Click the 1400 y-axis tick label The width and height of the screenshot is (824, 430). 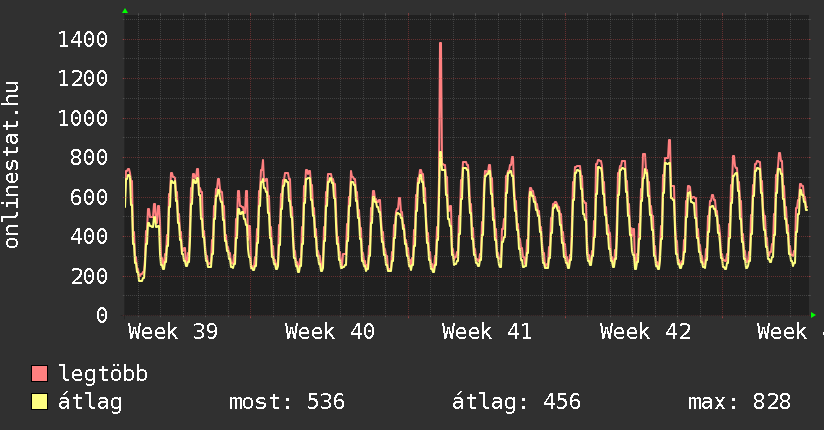(83, 40)
